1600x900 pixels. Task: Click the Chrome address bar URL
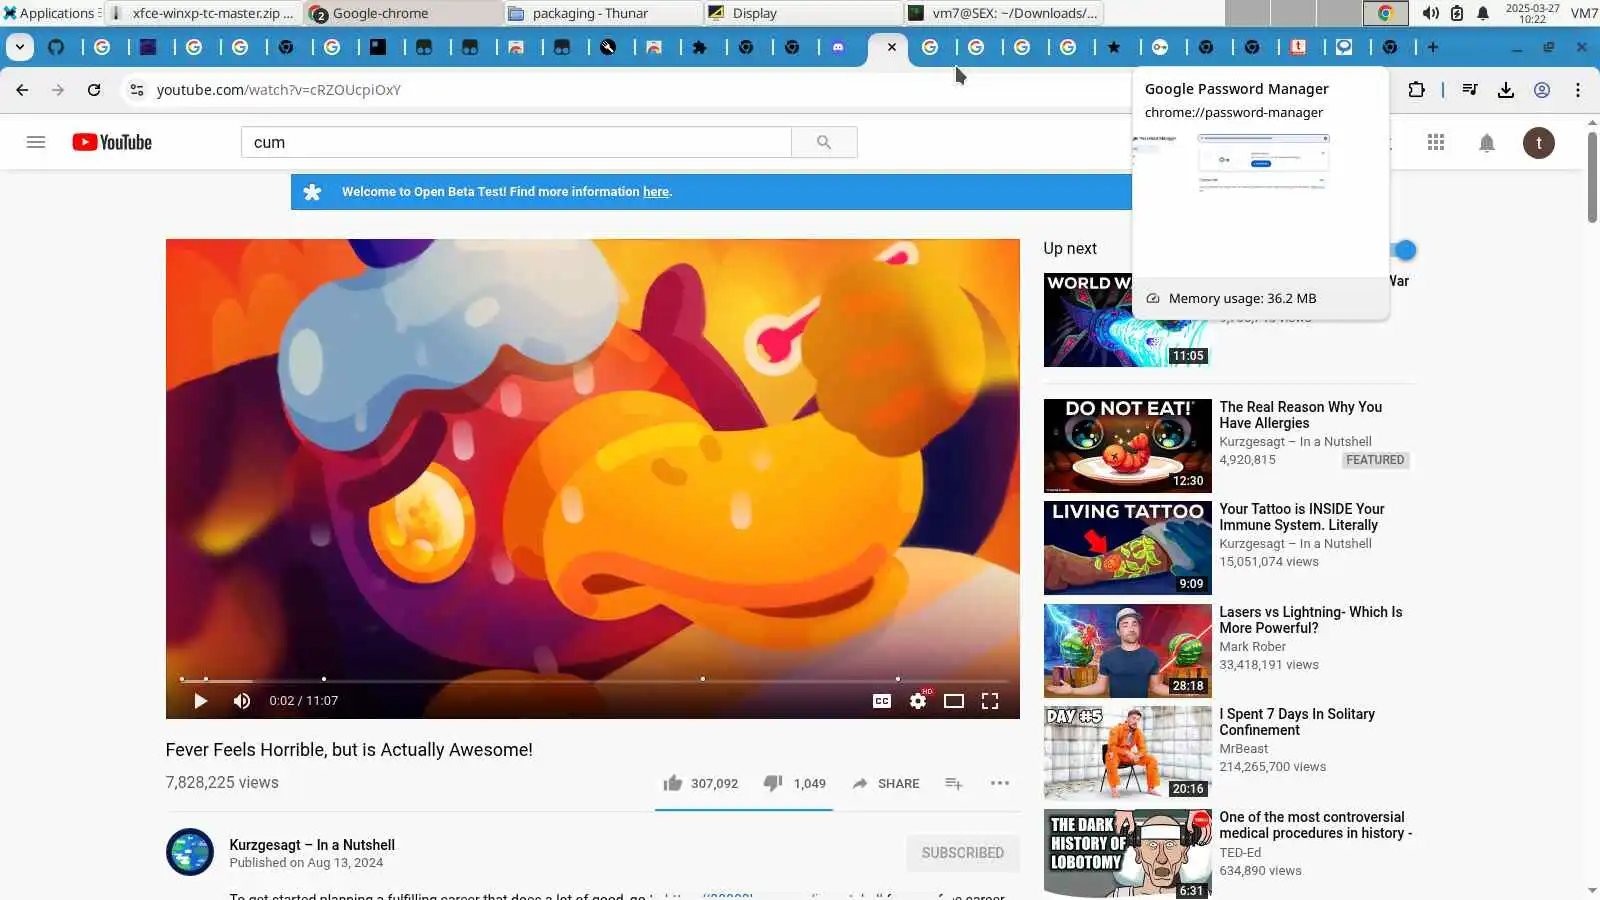[x=279, y=90]
